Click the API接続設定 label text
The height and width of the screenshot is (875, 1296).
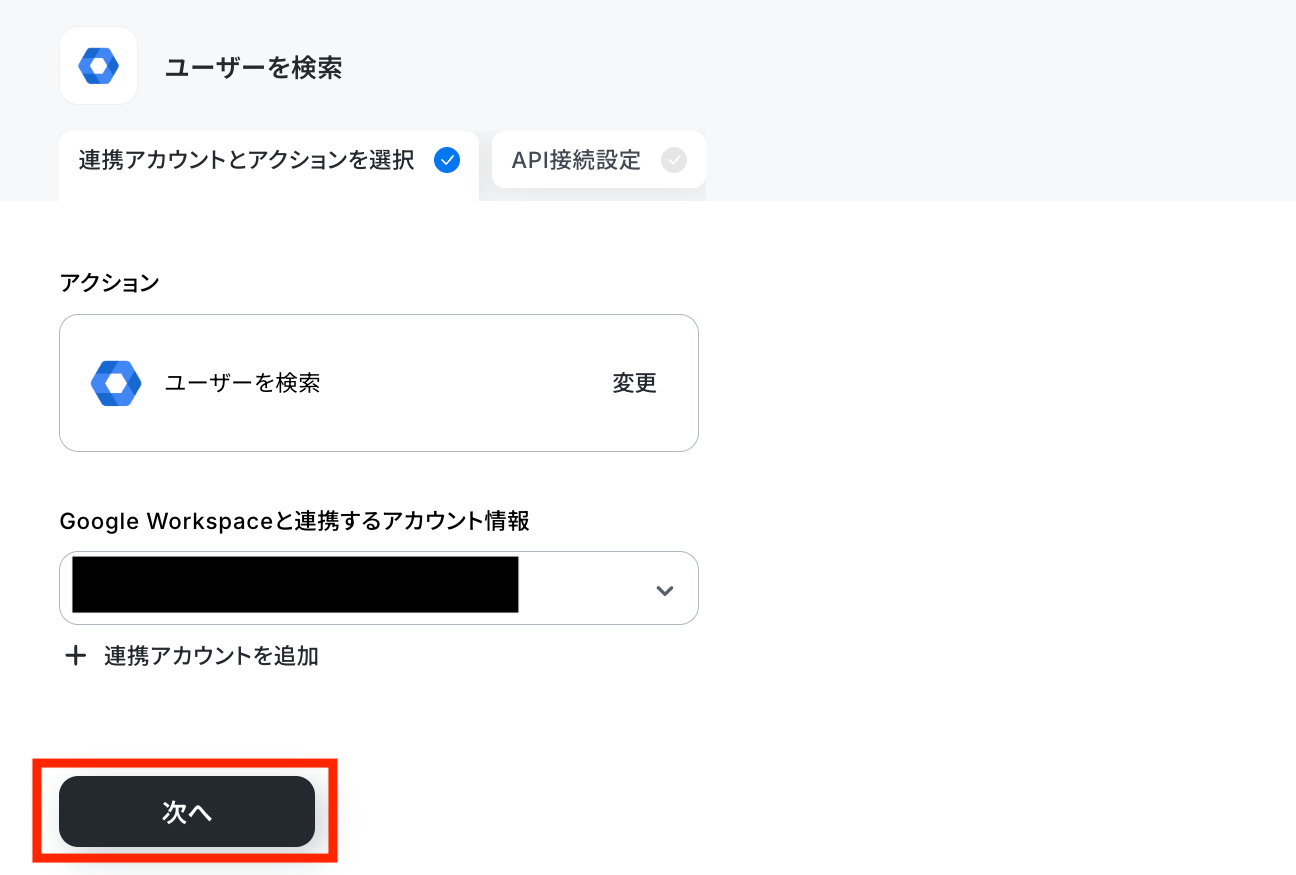tap(576, 160)
